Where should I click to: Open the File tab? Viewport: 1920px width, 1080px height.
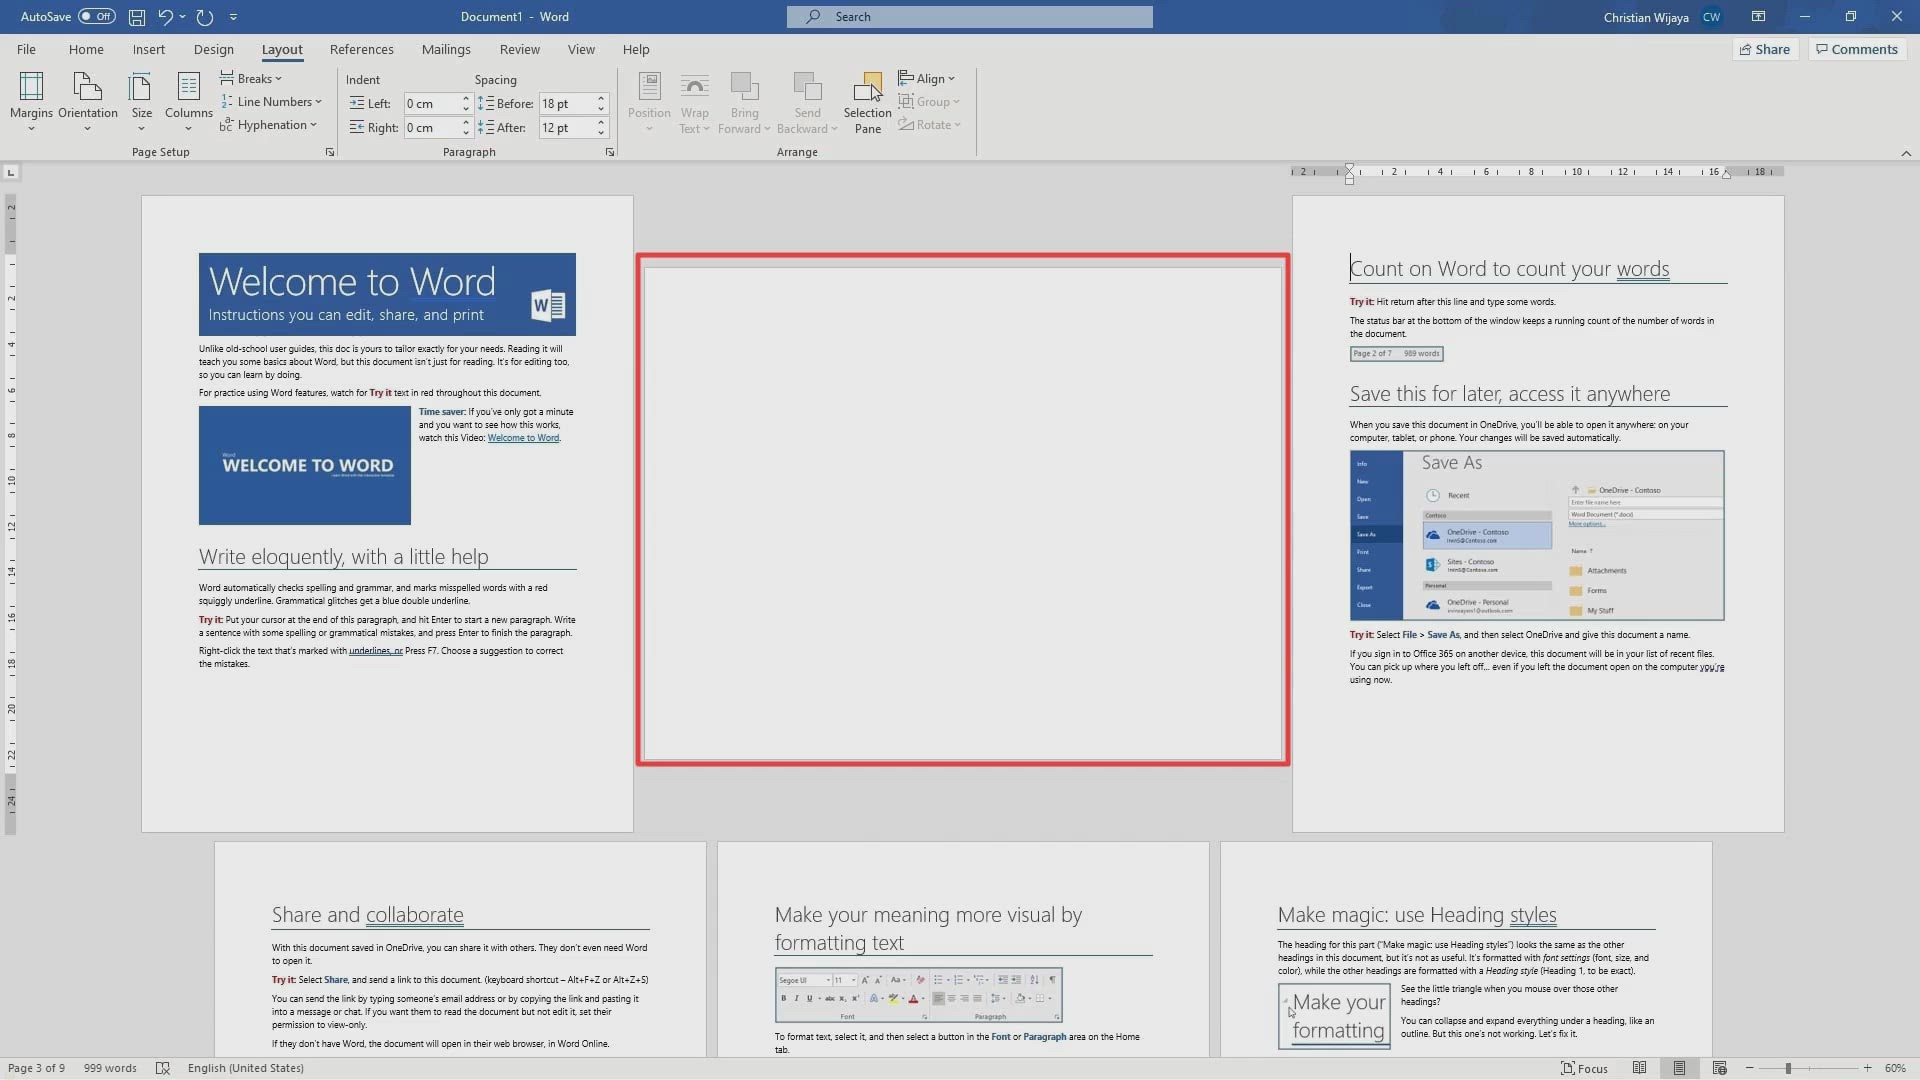tap(26, 49)
